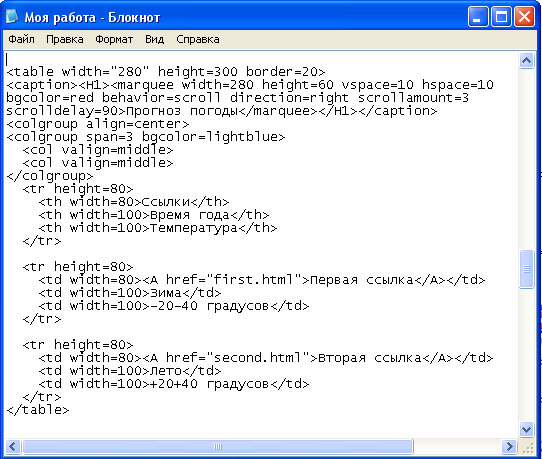The image size is (542, 459).
Task: Click the line containing Лето
Action: [130, 371]
